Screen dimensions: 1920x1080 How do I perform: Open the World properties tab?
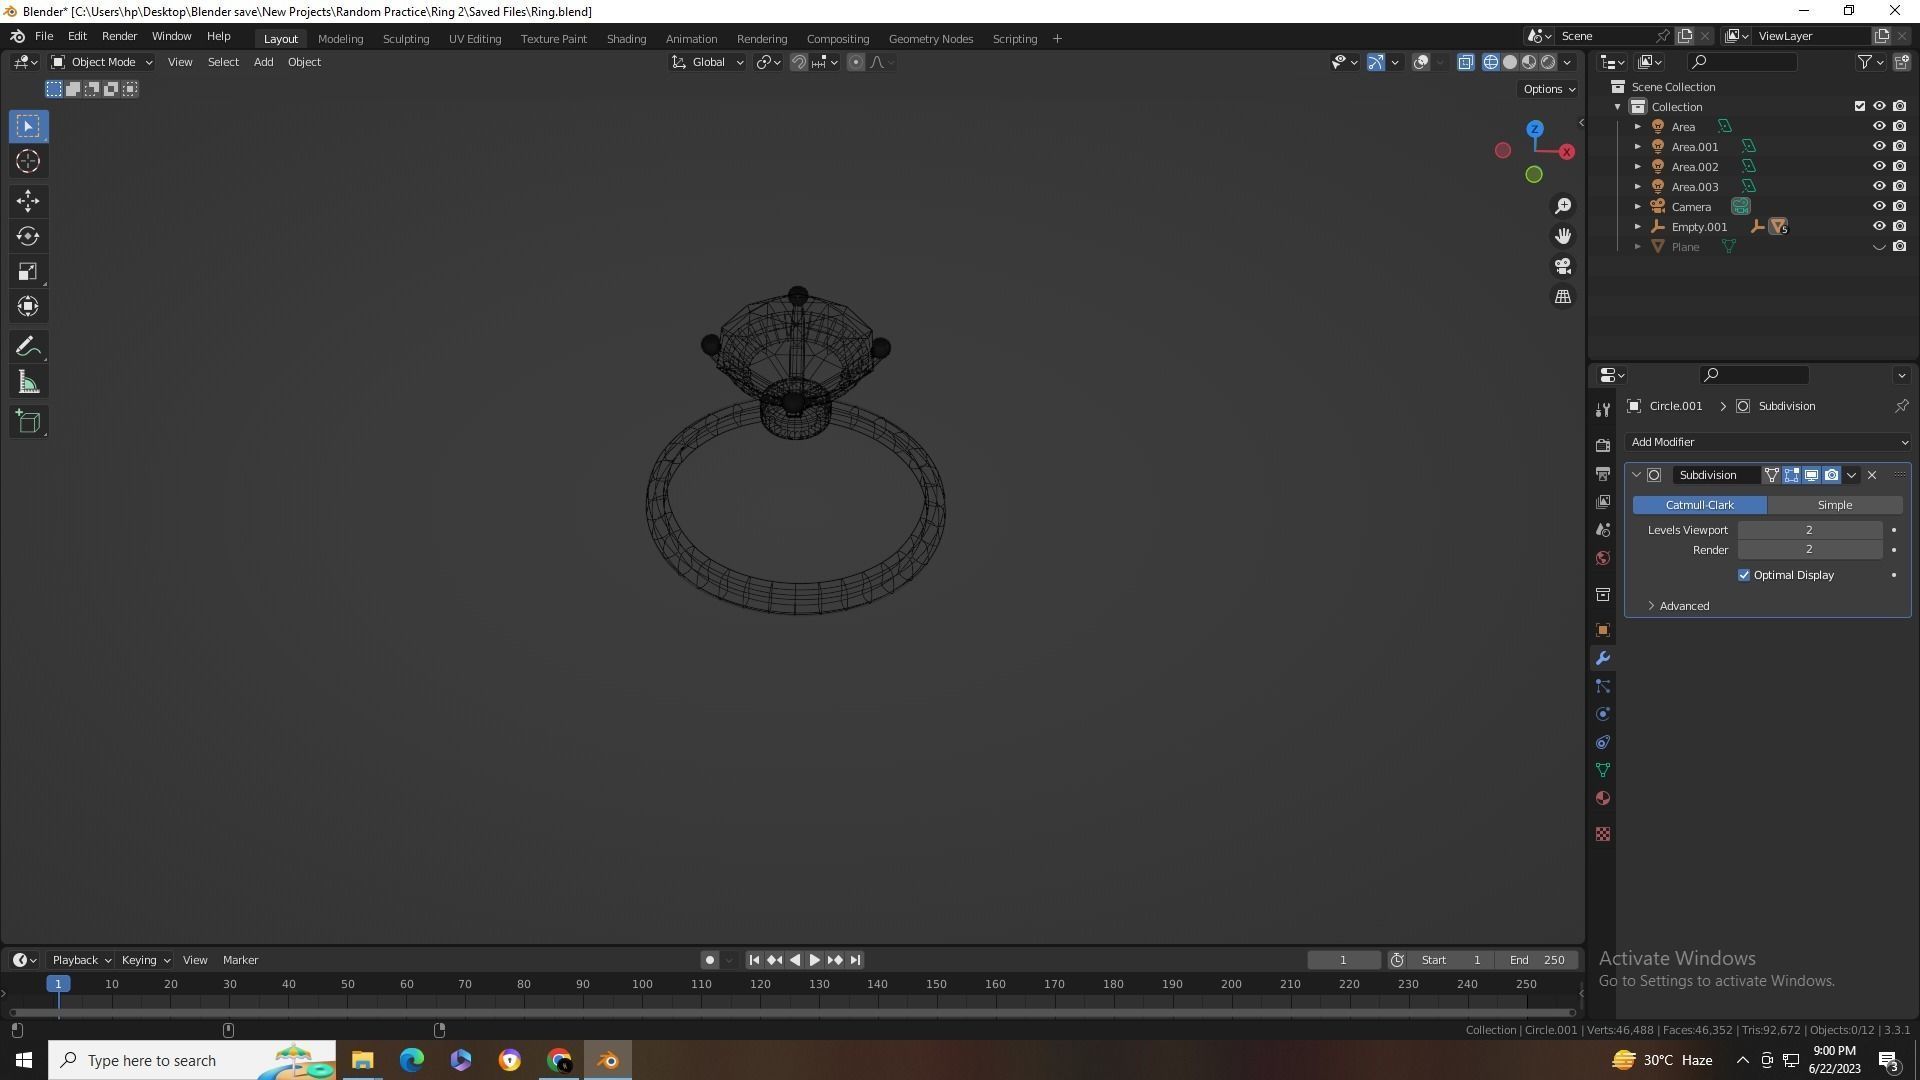[1603, 558]
